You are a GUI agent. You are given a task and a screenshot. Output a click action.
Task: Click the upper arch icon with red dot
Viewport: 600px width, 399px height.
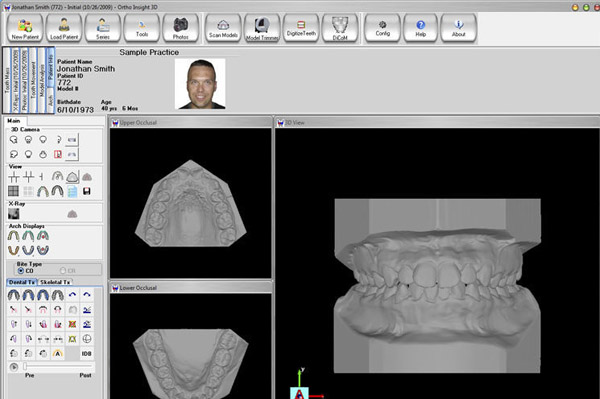[43, 236]
